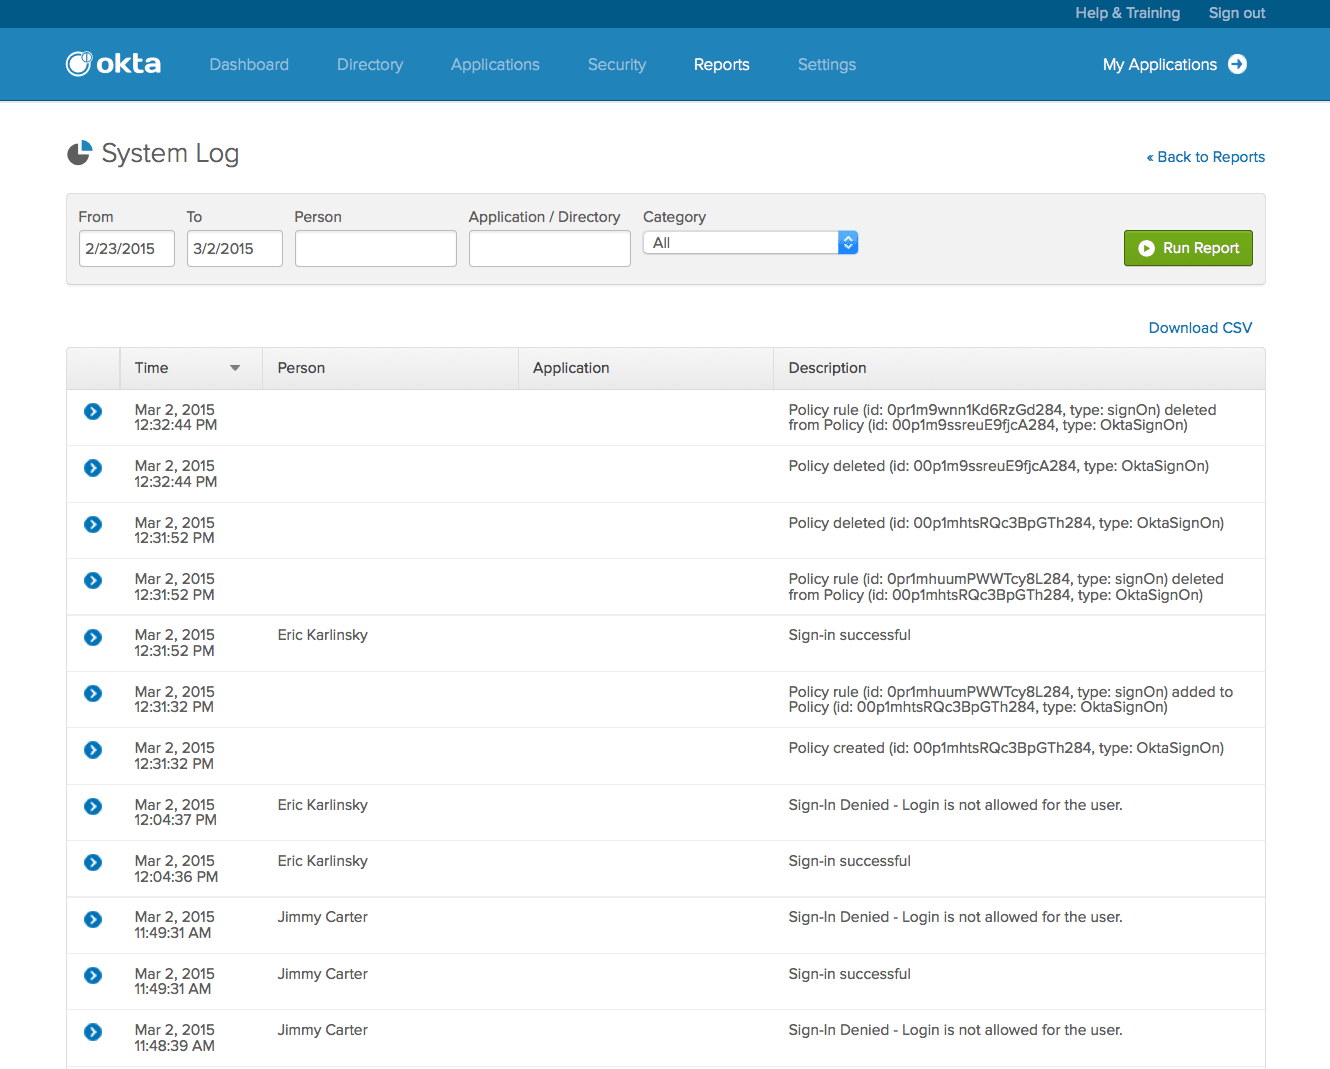Click the Run Report button
1330x1069 pixels.
pyautogui.click(x=1188, y=248)
